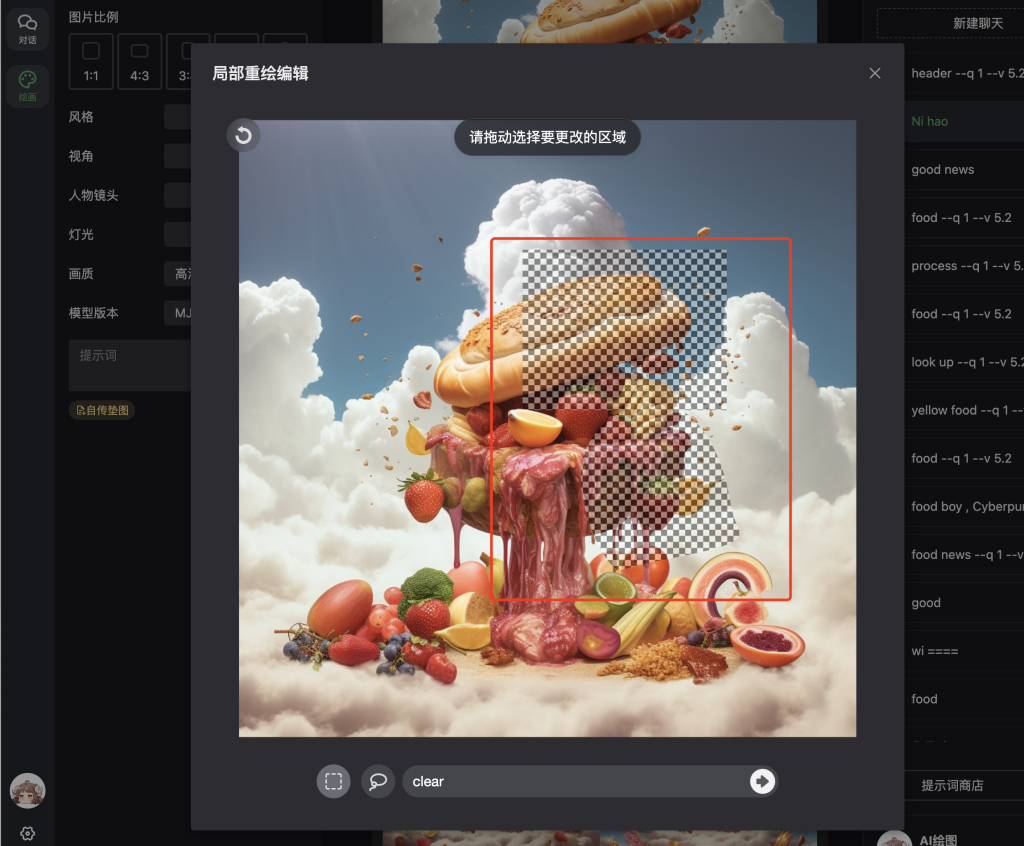Click the reset arrow icon on the image canvas
The width and height of the screenshot is (1024, 846).
coord(243,136)
